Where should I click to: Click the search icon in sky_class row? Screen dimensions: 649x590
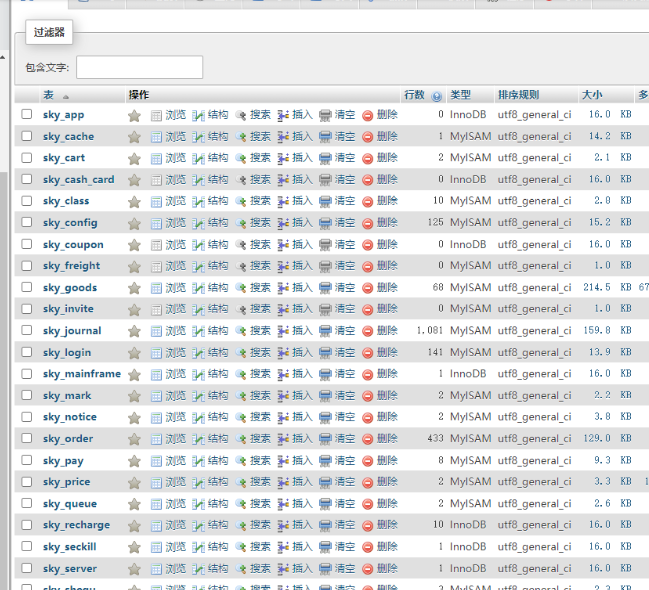coord(241,201)
